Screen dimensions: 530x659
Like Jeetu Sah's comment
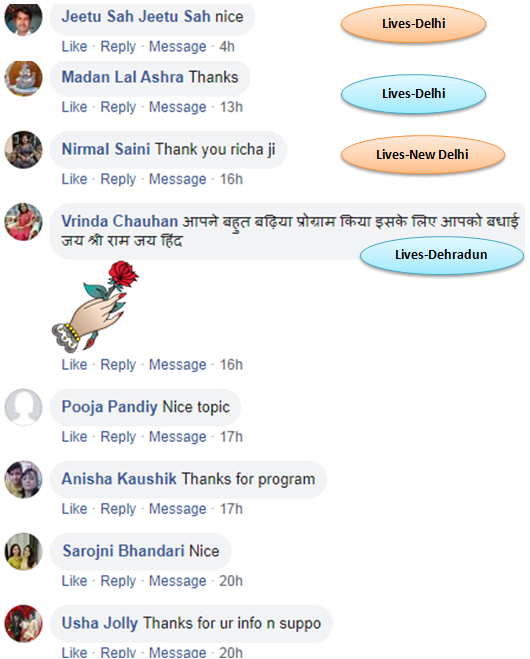(74, 46)
